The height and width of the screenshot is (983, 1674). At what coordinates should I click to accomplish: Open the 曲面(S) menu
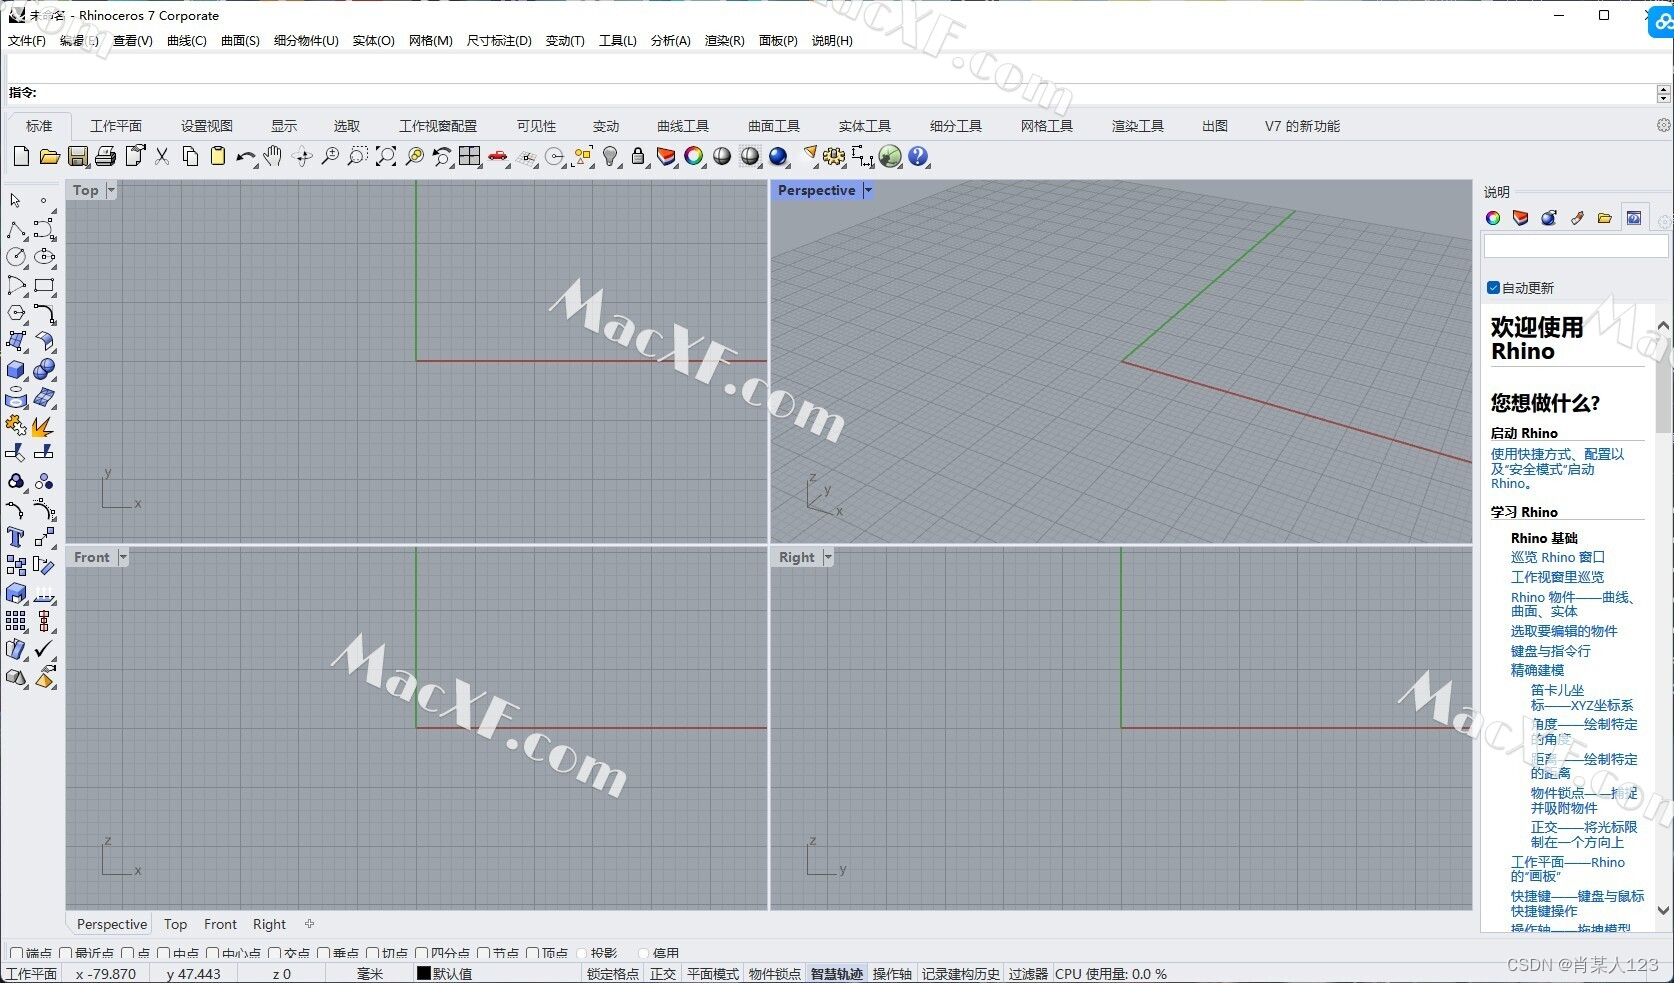click(x=240, y=41)
